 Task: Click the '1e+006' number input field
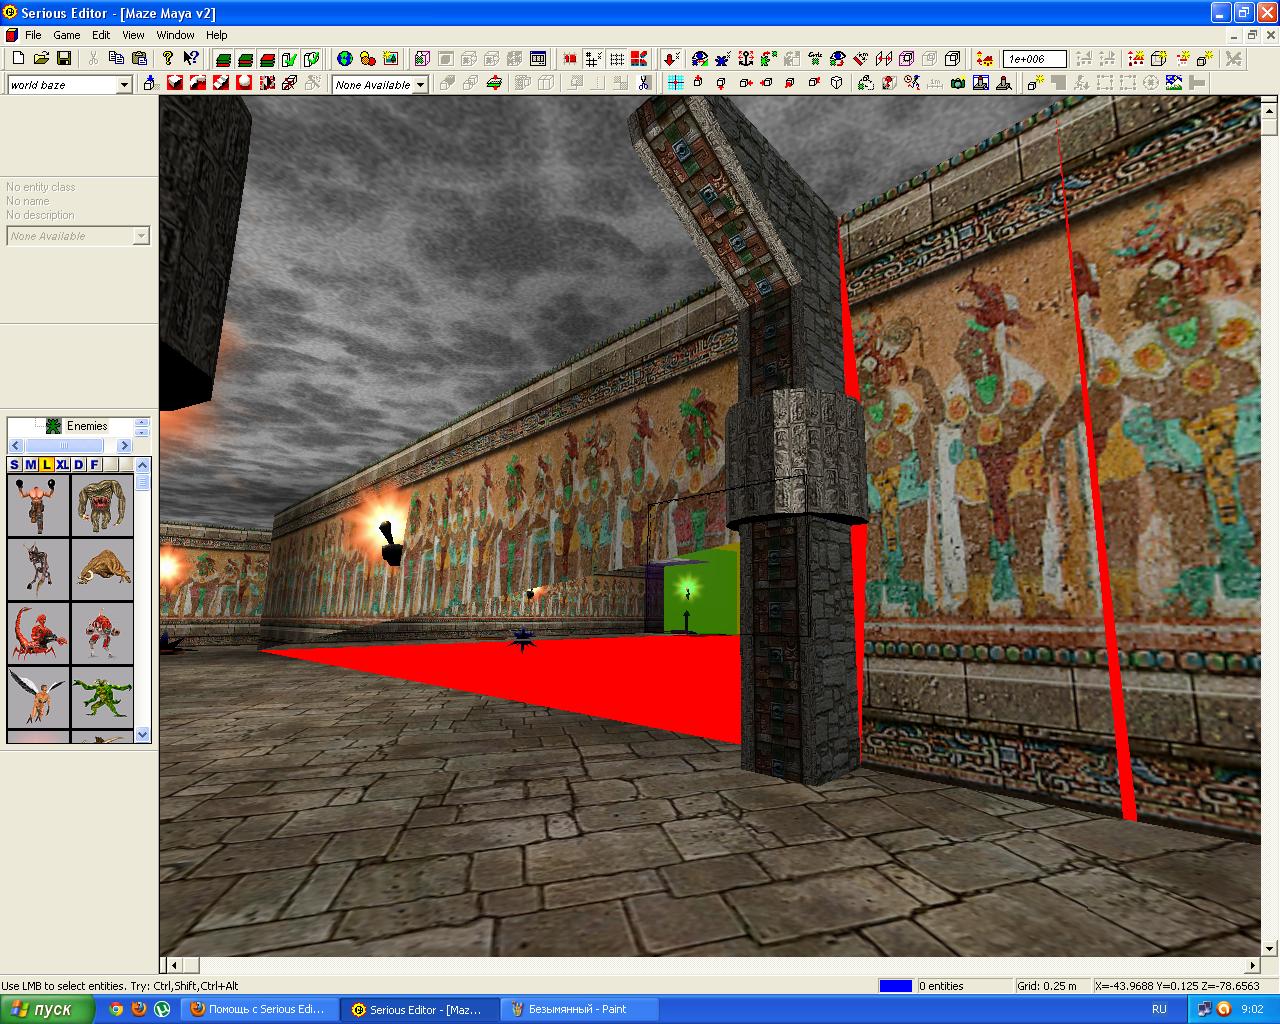click(x=1035, y=59)
